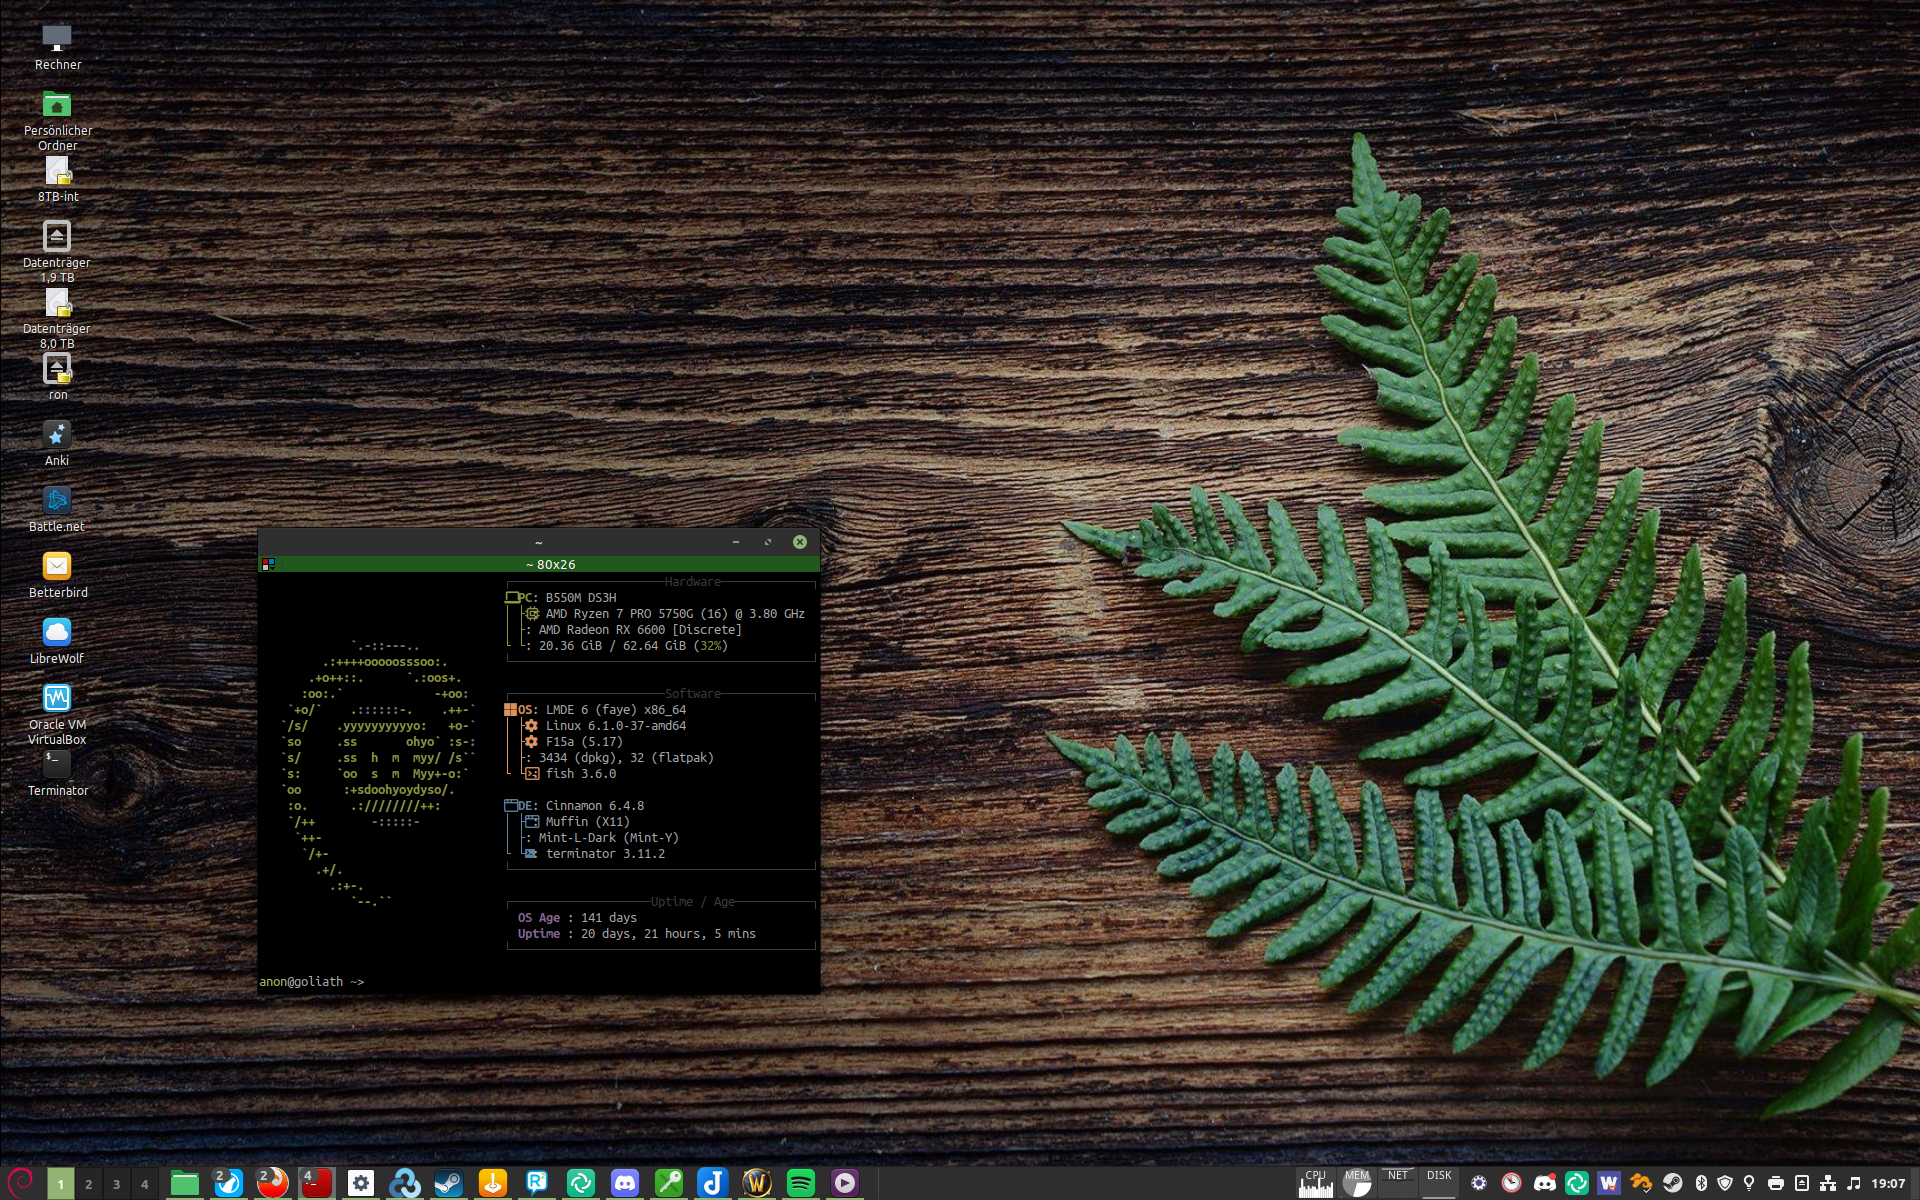1920x1200 pixels.
Task: Launch Steam from the taskbar
Action: 449,1184
